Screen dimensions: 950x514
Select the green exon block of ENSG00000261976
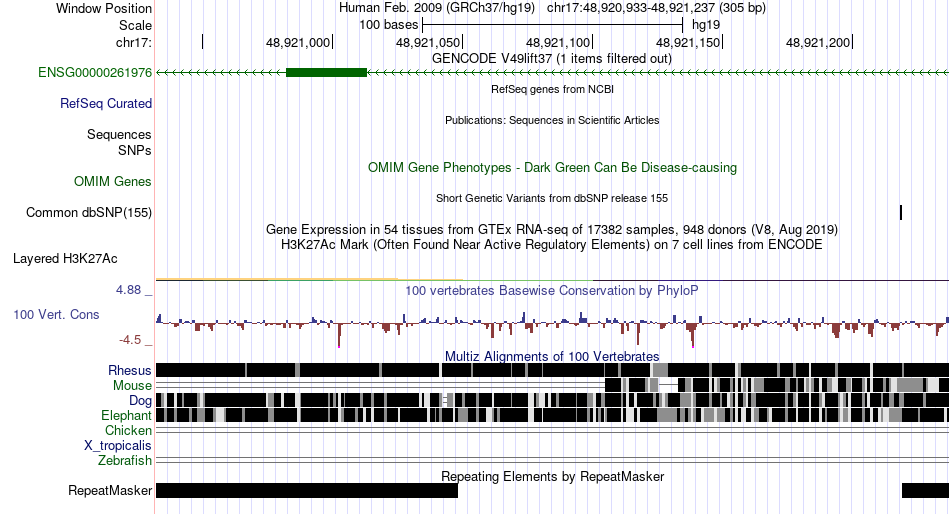(x=326, y=73)
